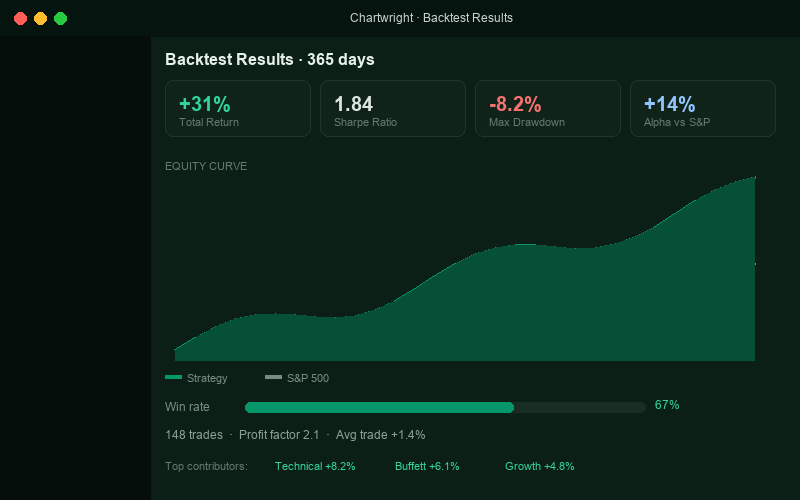Toggle the Strategy legend entry
This screenshot has height=500, width=800.
[196, 378]
